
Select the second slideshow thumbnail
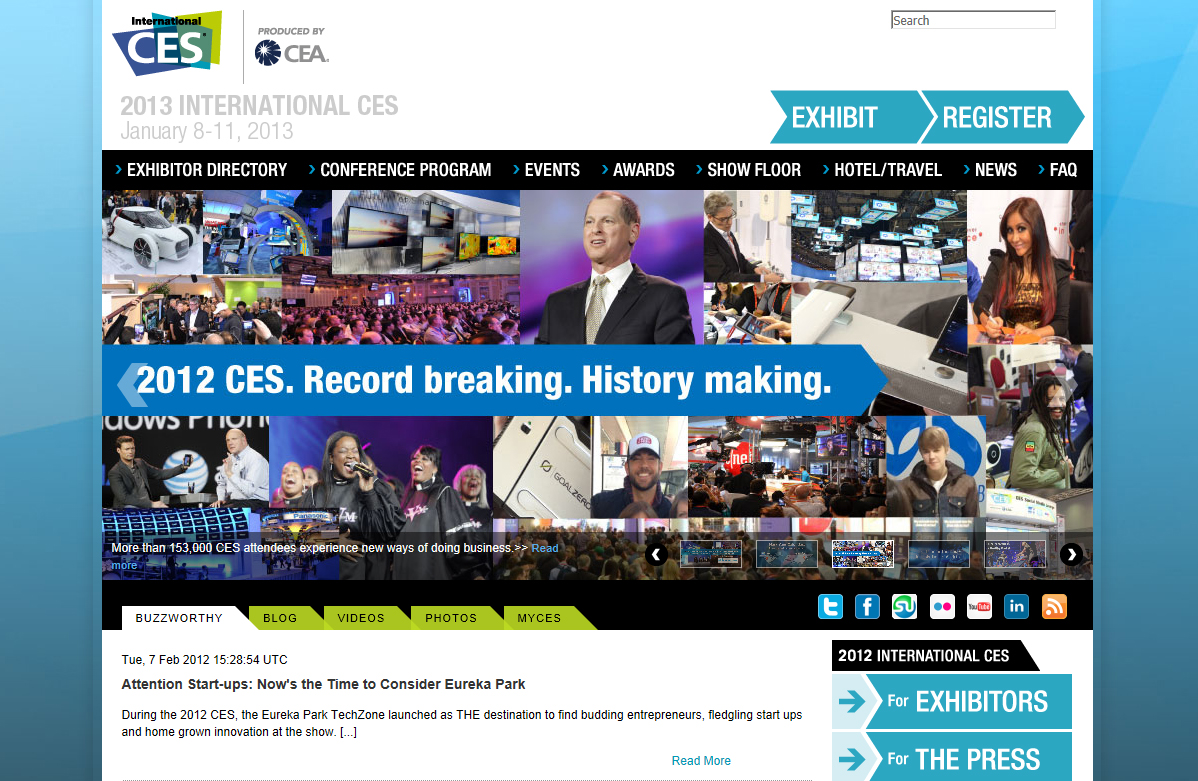(787, 554)
